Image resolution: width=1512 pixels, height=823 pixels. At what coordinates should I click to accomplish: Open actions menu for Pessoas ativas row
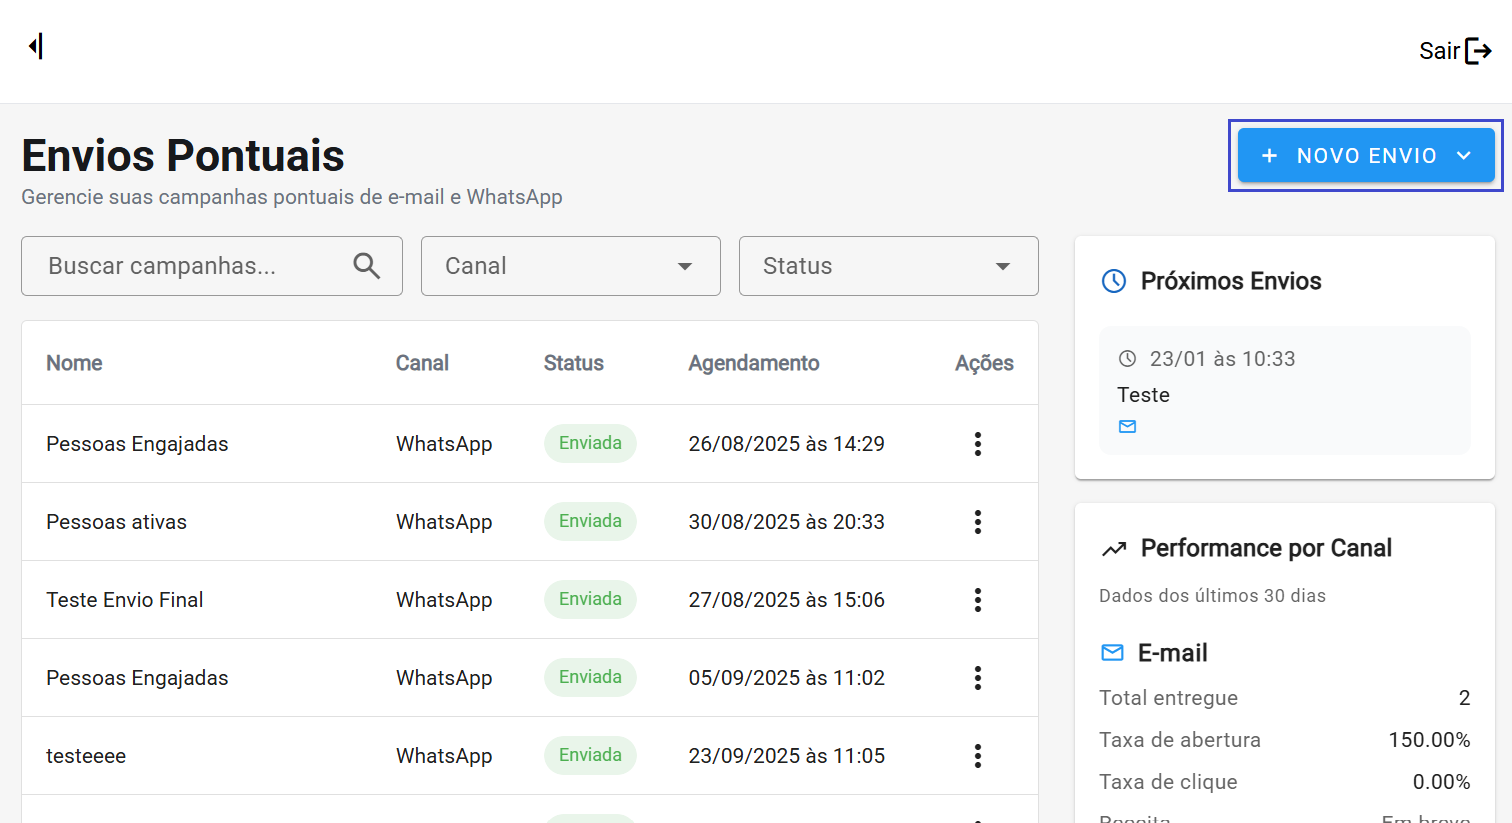pyautogui.click(x=977, y=522)
